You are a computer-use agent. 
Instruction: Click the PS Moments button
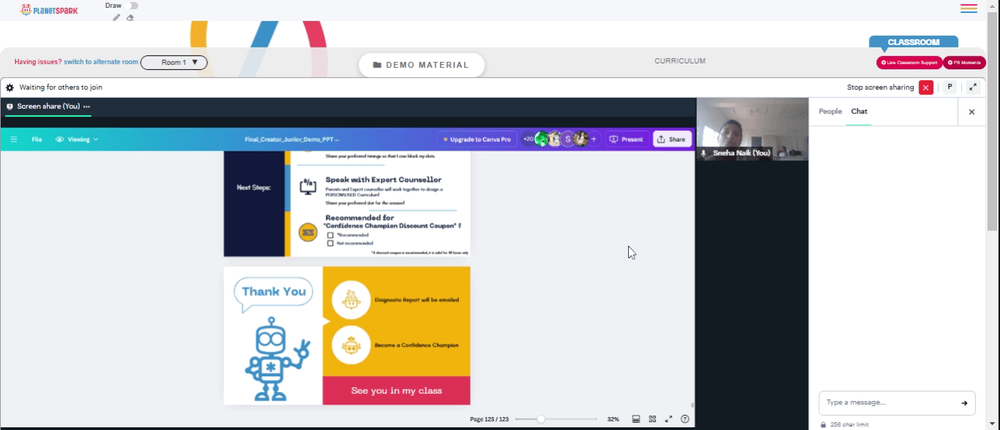click(964, 63)
